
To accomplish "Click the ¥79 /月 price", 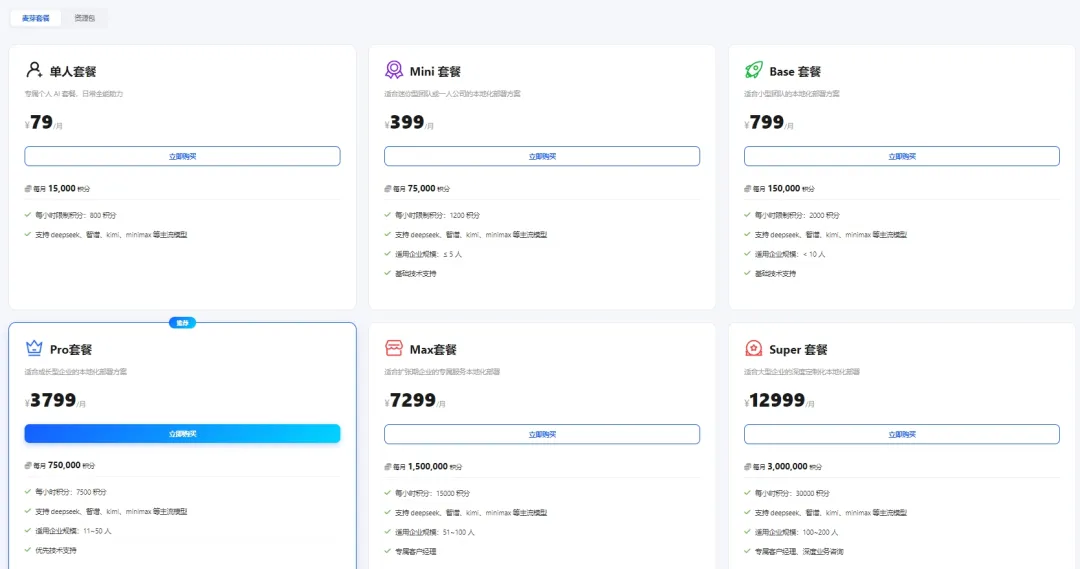I will click(x=43, y=123).
